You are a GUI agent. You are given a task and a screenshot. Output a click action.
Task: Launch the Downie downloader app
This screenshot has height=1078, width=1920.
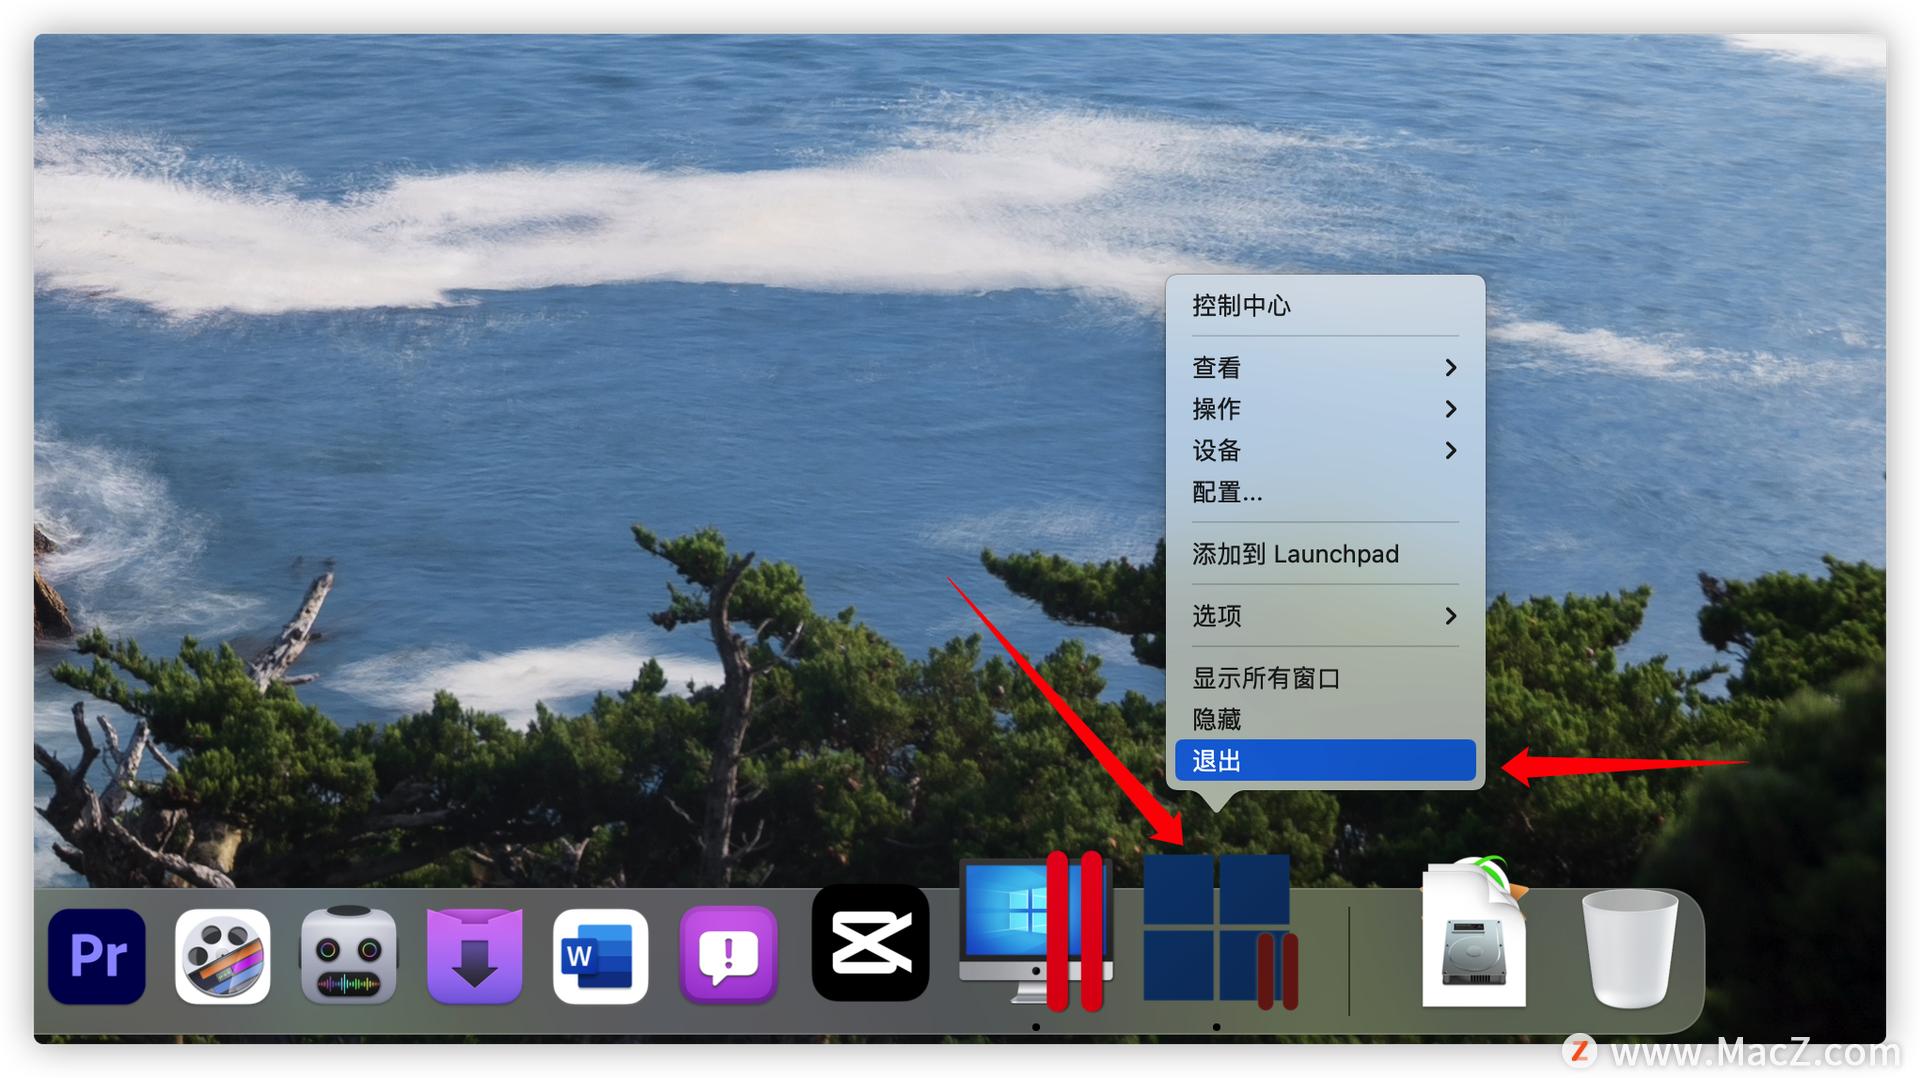click(474, 956)
